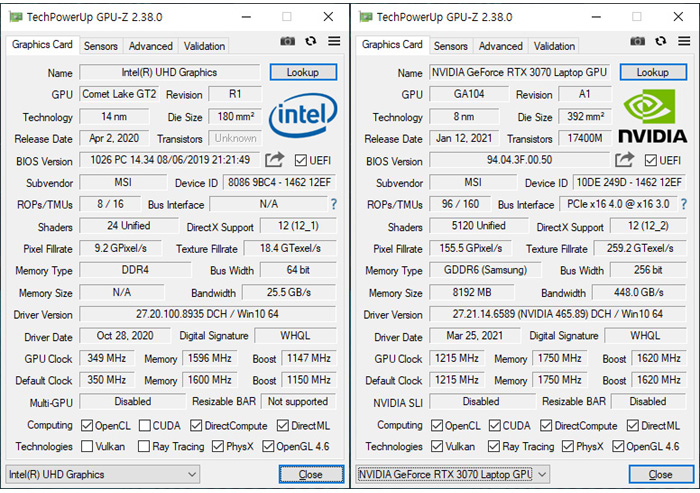This screenshot has width=700, height=493.
Task: Toggle Vulkan checkbox in Intel window
Action: click(x=87, y=446)
